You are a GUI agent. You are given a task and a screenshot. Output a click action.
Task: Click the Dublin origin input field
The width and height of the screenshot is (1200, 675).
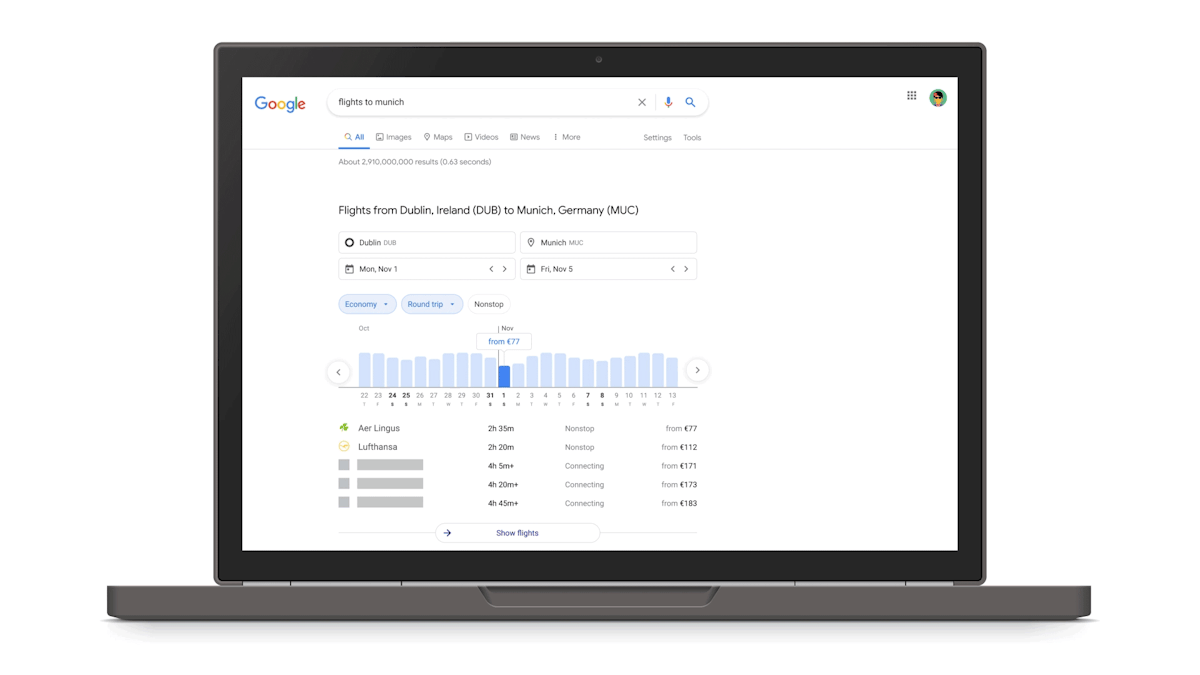pyautogui.click(x=427, y=242)
